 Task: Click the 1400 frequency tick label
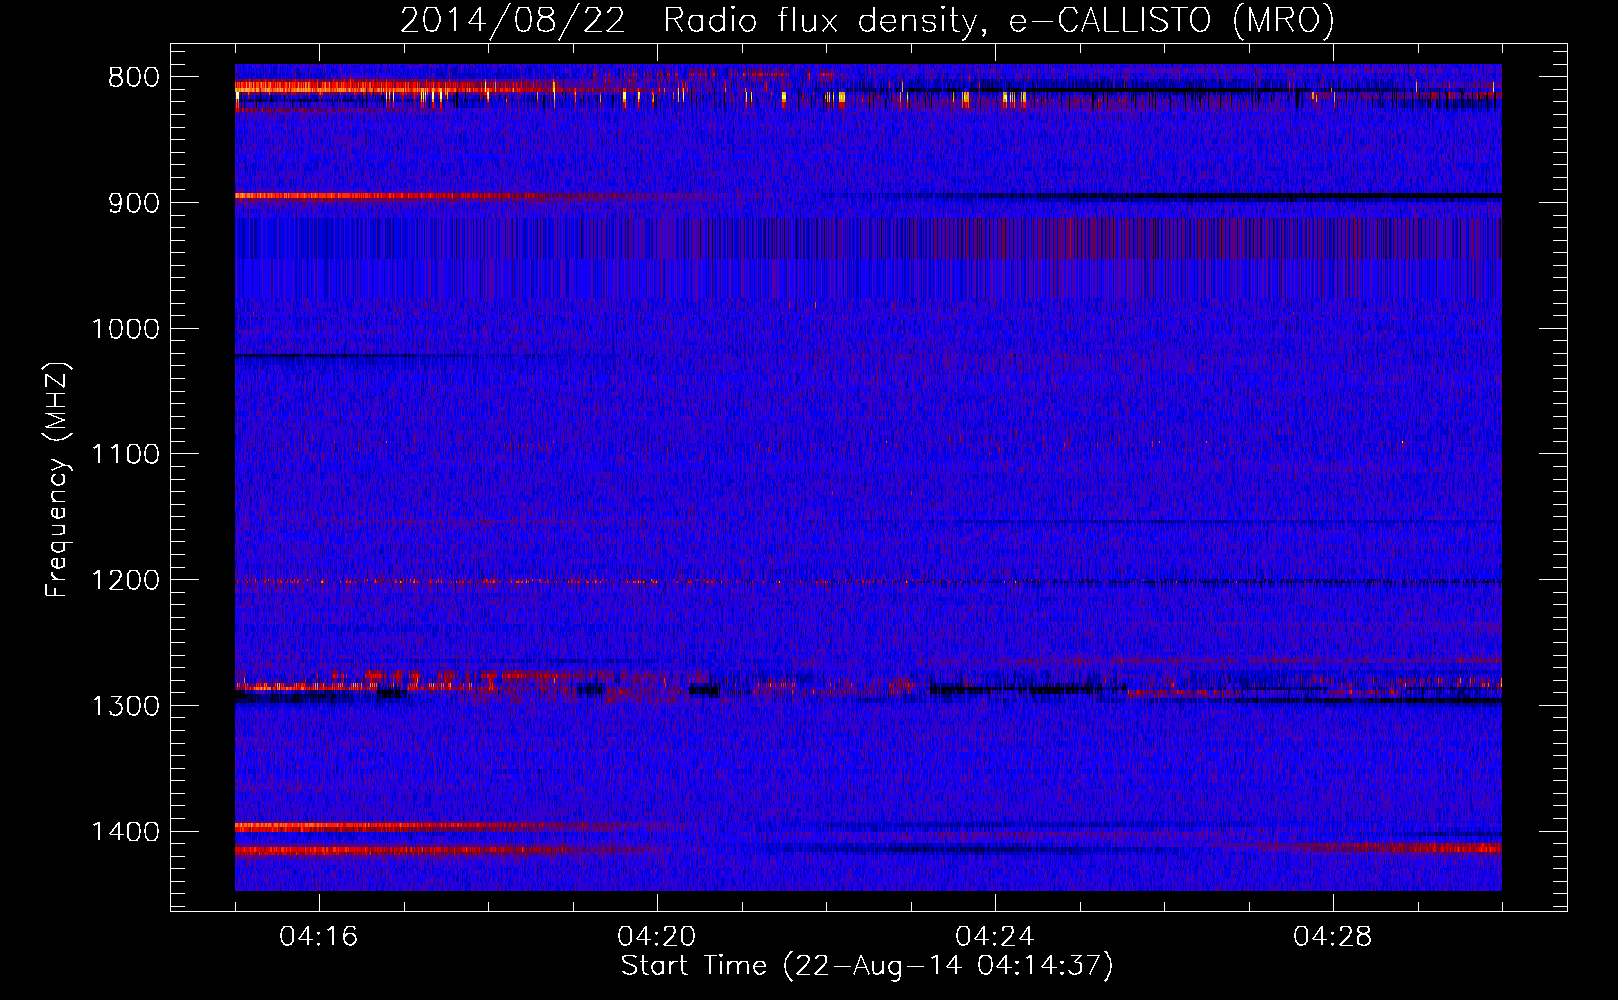click(x=125, y=832)
